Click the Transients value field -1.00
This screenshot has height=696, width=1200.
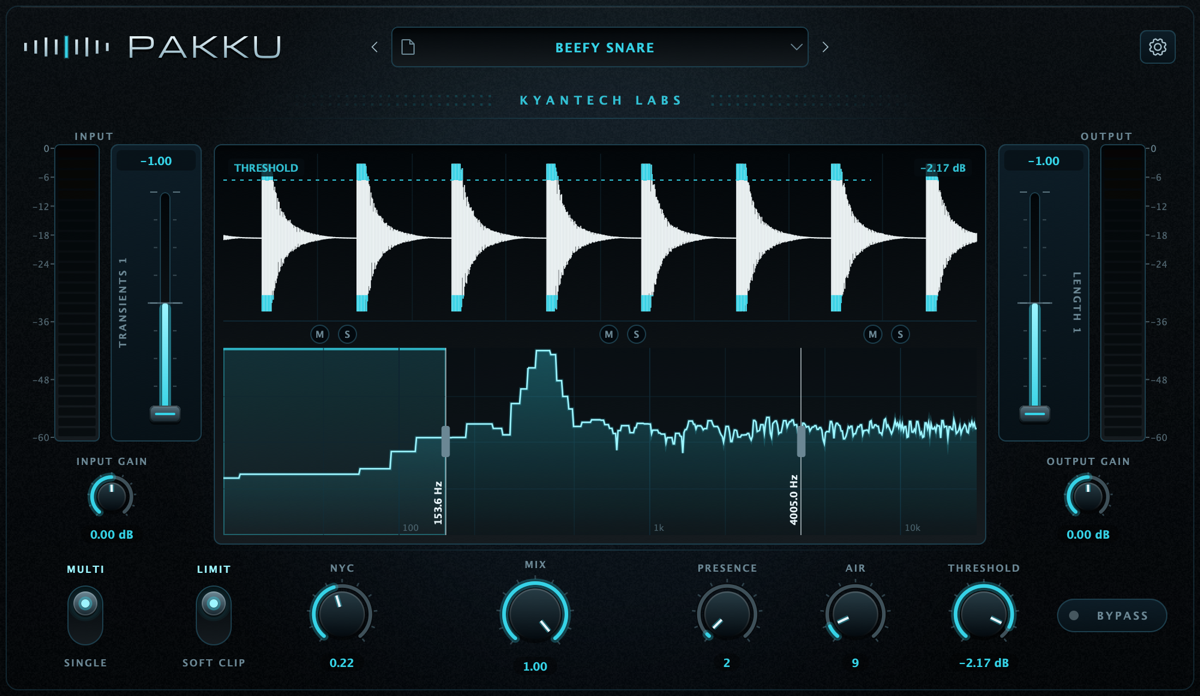[156, 161]
